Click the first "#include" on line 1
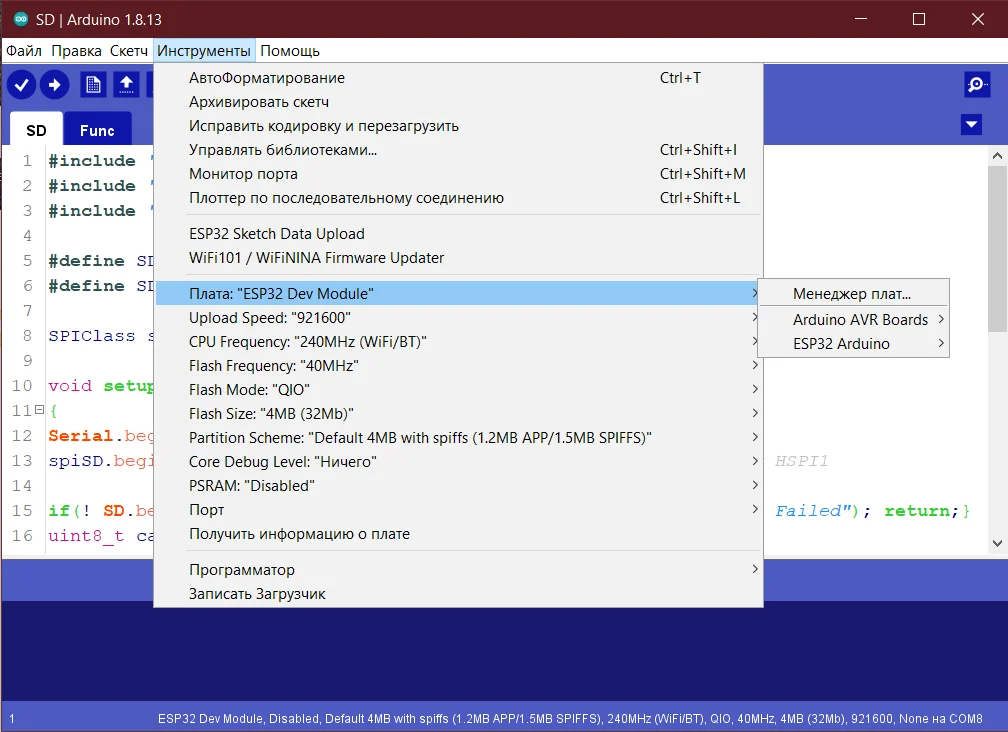Viewport: 1008px width, 732px height. tap(92, 161)
